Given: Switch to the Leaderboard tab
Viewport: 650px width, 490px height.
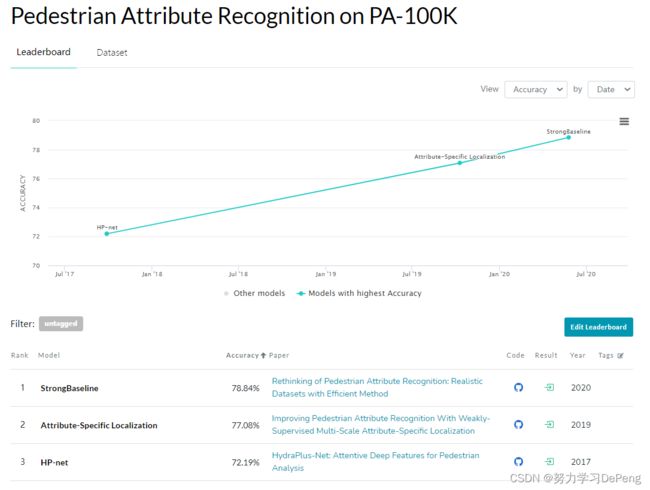Looking at the screenshot, I should [44, 52].
